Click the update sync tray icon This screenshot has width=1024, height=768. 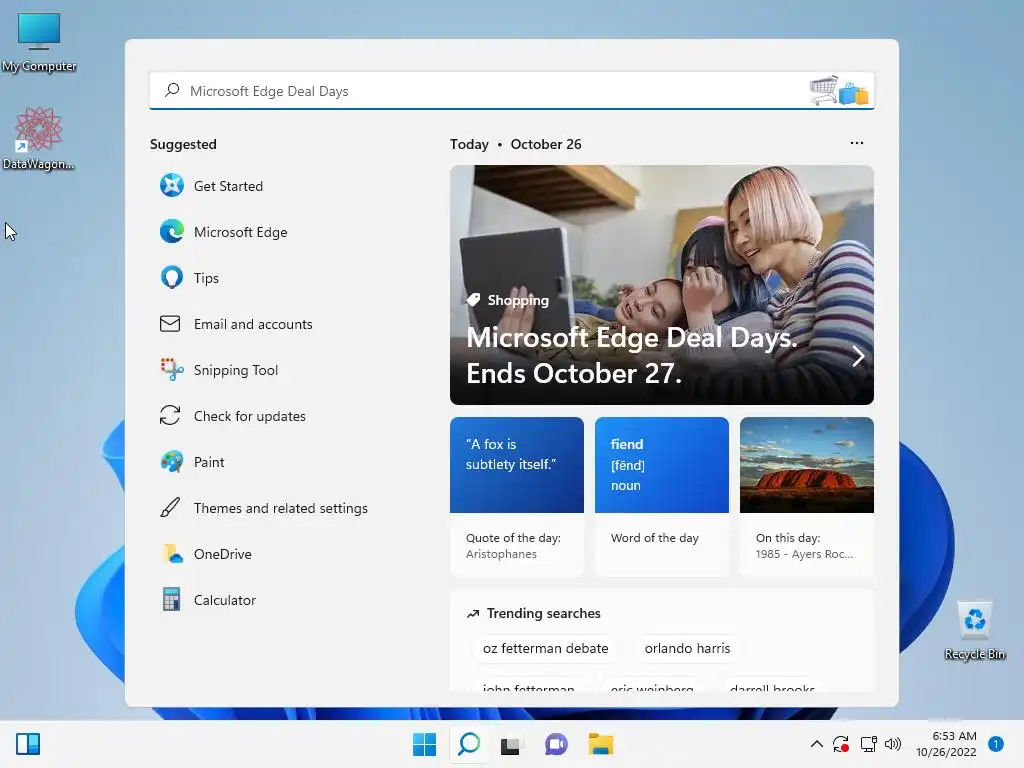[x=841, y=744]
